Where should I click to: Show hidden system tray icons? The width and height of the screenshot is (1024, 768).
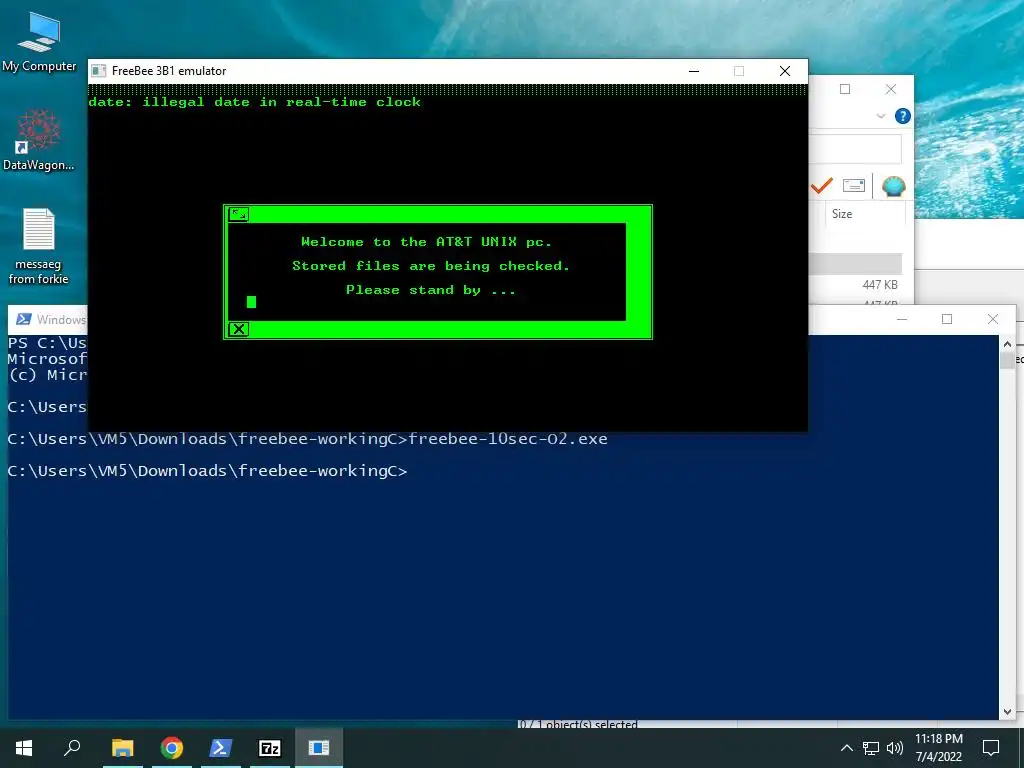[846, 748]
